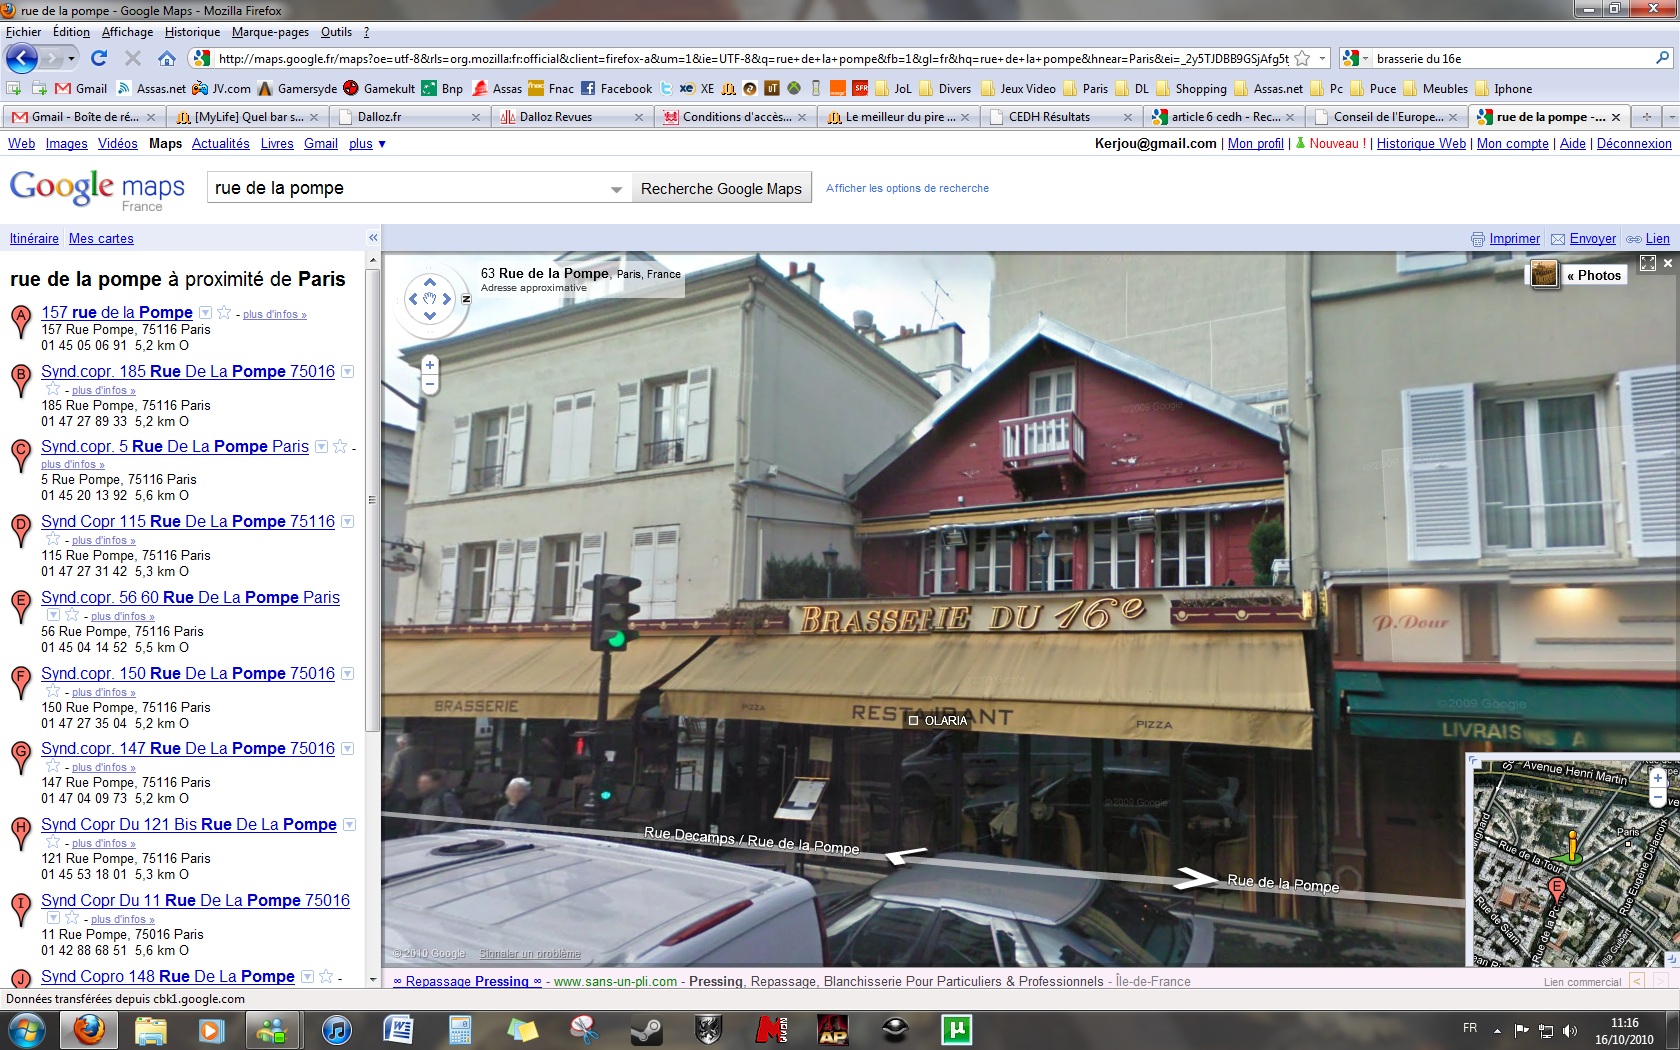Open the Facebook bookmark
Image resolution: width=1680 pixels, height=1050 pixels.
(x=616, y=88)
